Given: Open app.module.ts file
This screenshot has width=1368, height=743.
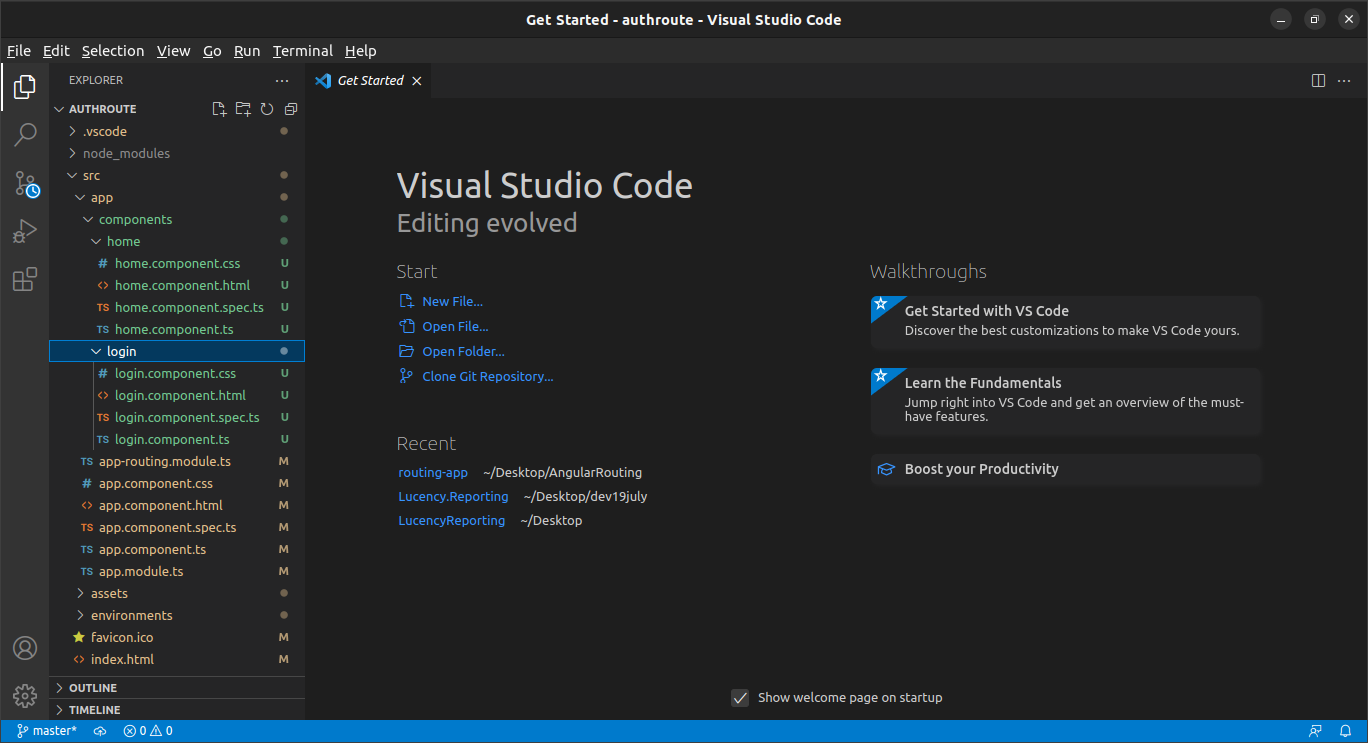Looking at the screenshot, I should [177, 571].
